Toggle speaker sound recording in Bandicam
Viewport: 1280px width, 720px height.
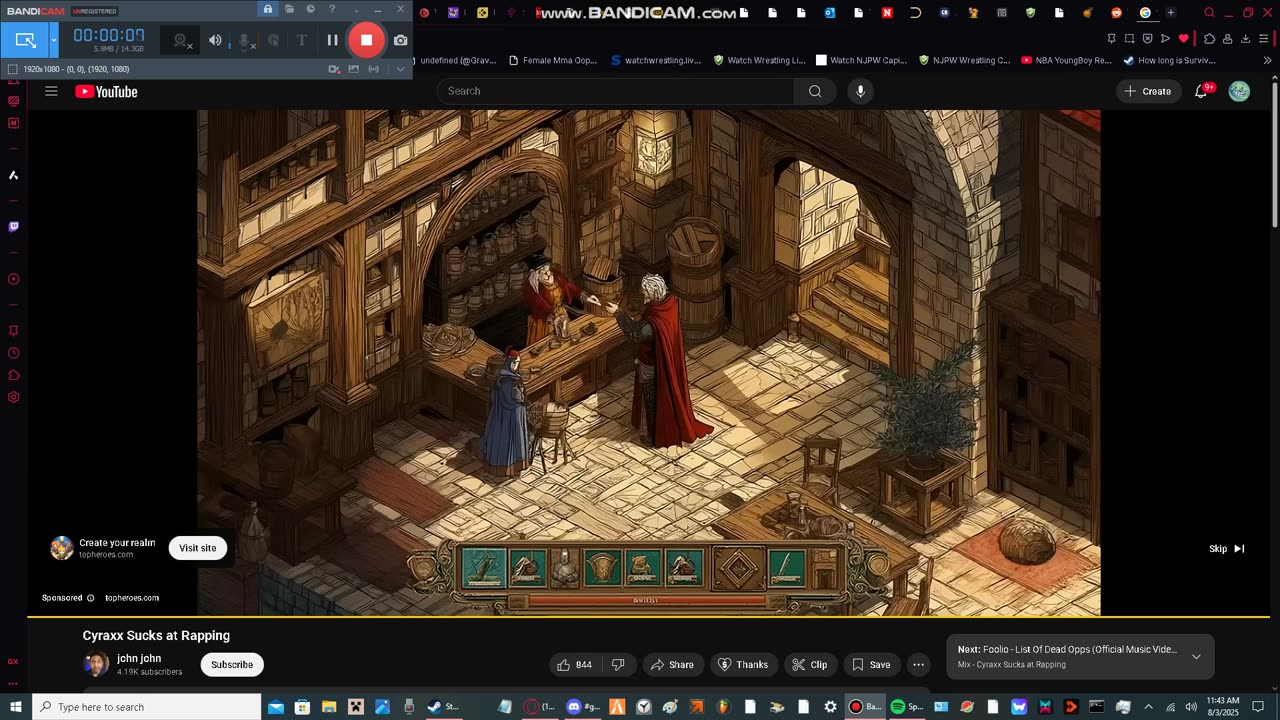tap(215, 40)
